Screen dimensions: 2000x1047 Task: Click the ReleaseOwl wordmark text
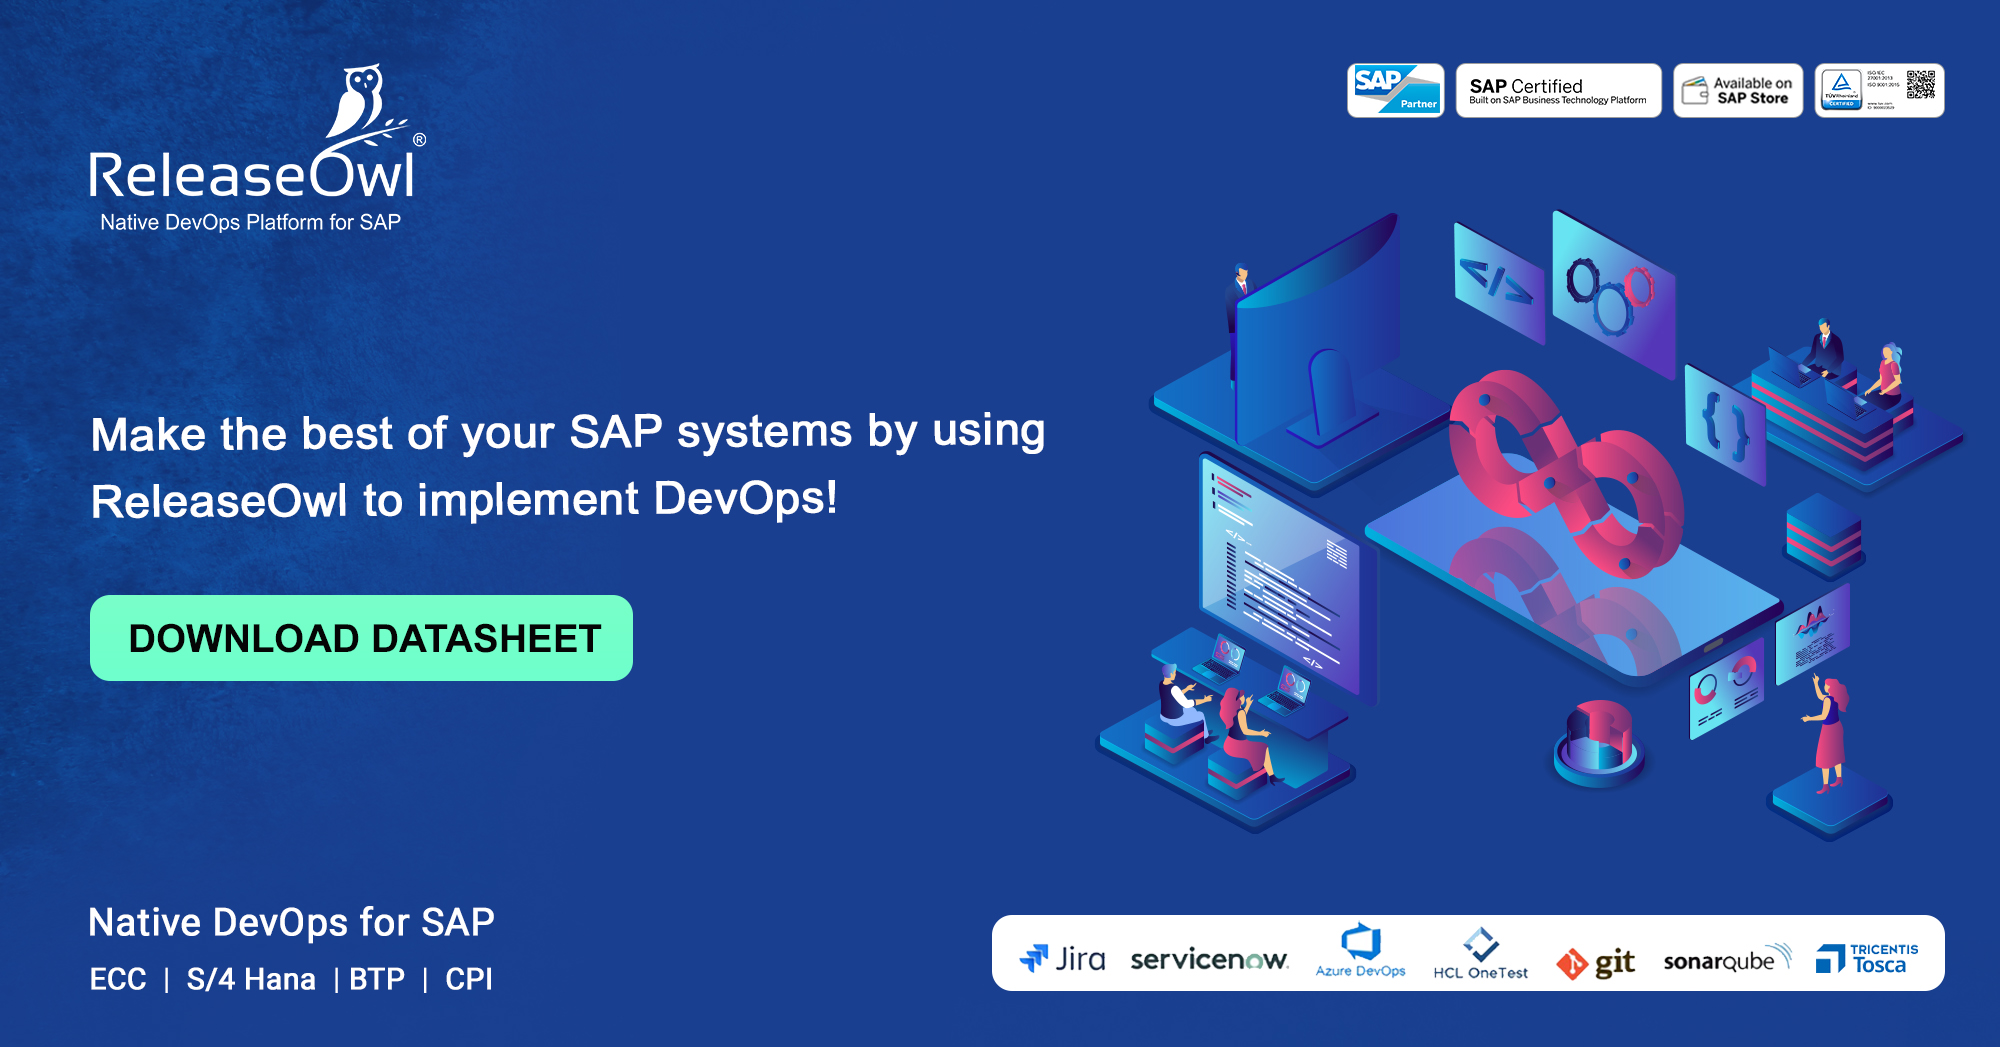coord(252,175)
